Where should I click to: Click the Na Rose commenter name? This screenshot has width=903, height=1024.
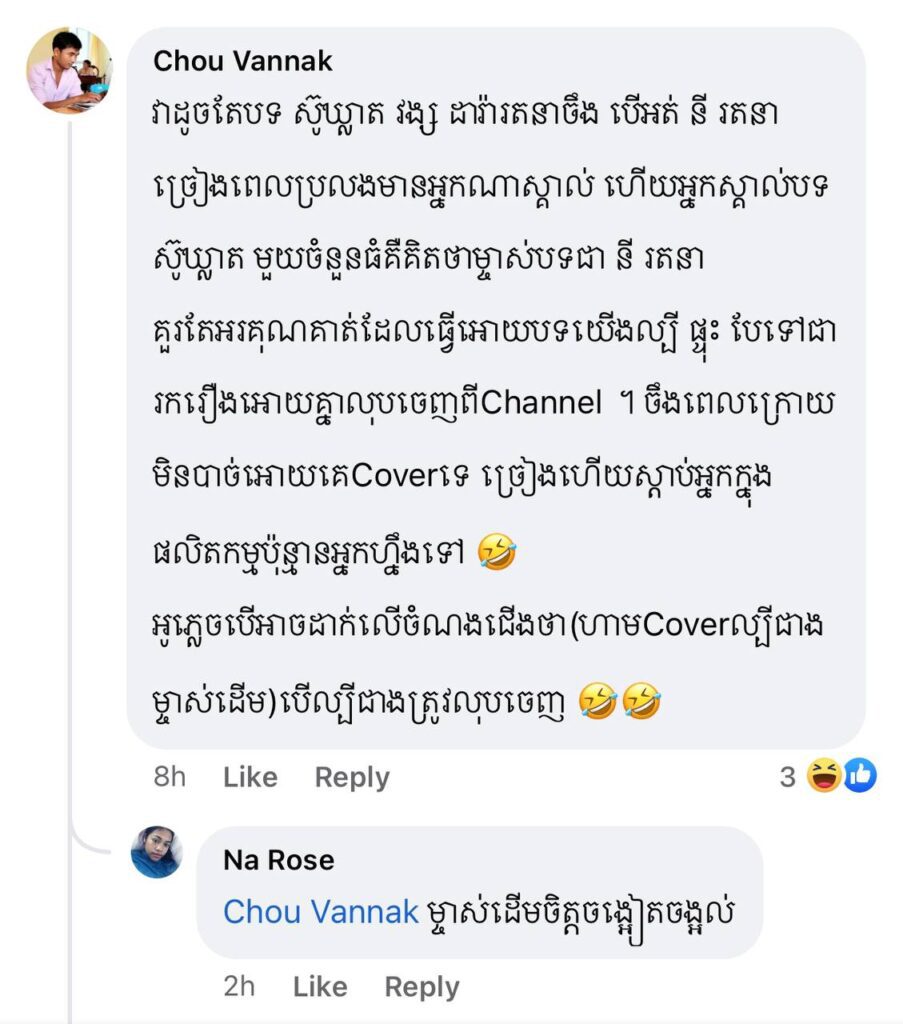pyautogui.click(x=279, y=860)
